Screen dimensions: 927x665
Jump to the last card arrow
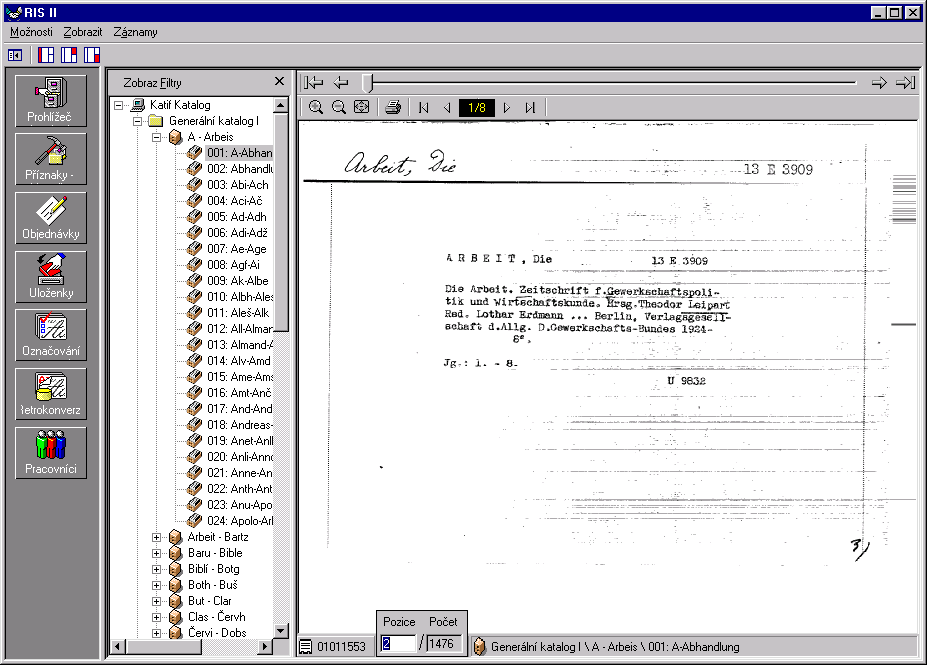pos(905,83)
